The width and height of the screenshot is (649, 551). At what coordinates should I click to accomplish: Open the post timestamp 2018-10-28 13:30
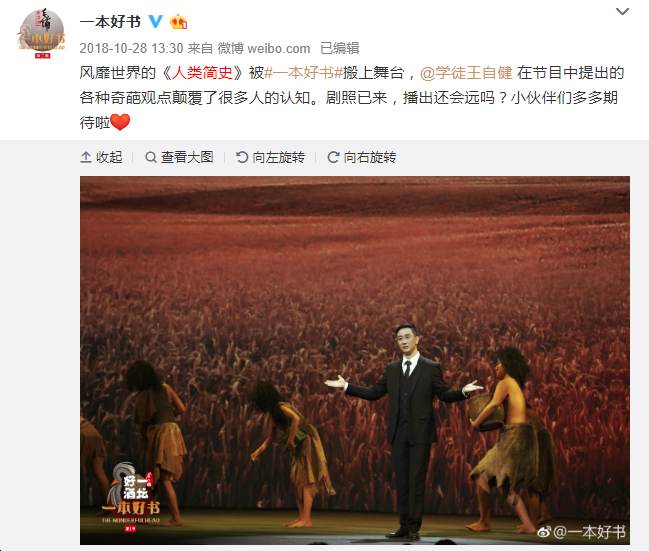point(131,48)
